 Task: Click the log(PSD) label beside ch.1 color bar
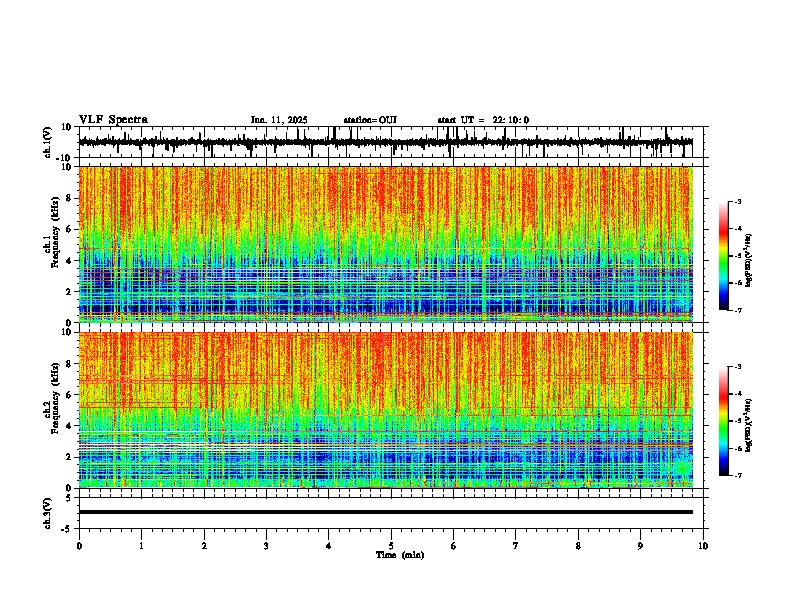tap(749, 261)
